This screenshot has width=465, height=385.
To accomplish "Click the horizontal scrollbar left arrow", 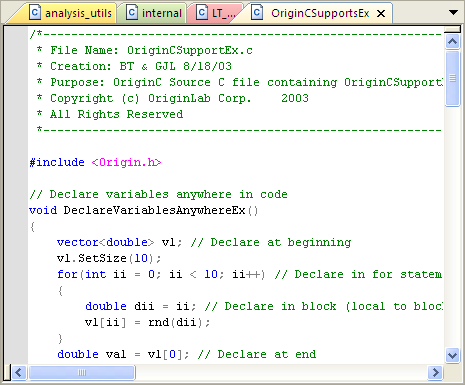I will tap(19, 372).
